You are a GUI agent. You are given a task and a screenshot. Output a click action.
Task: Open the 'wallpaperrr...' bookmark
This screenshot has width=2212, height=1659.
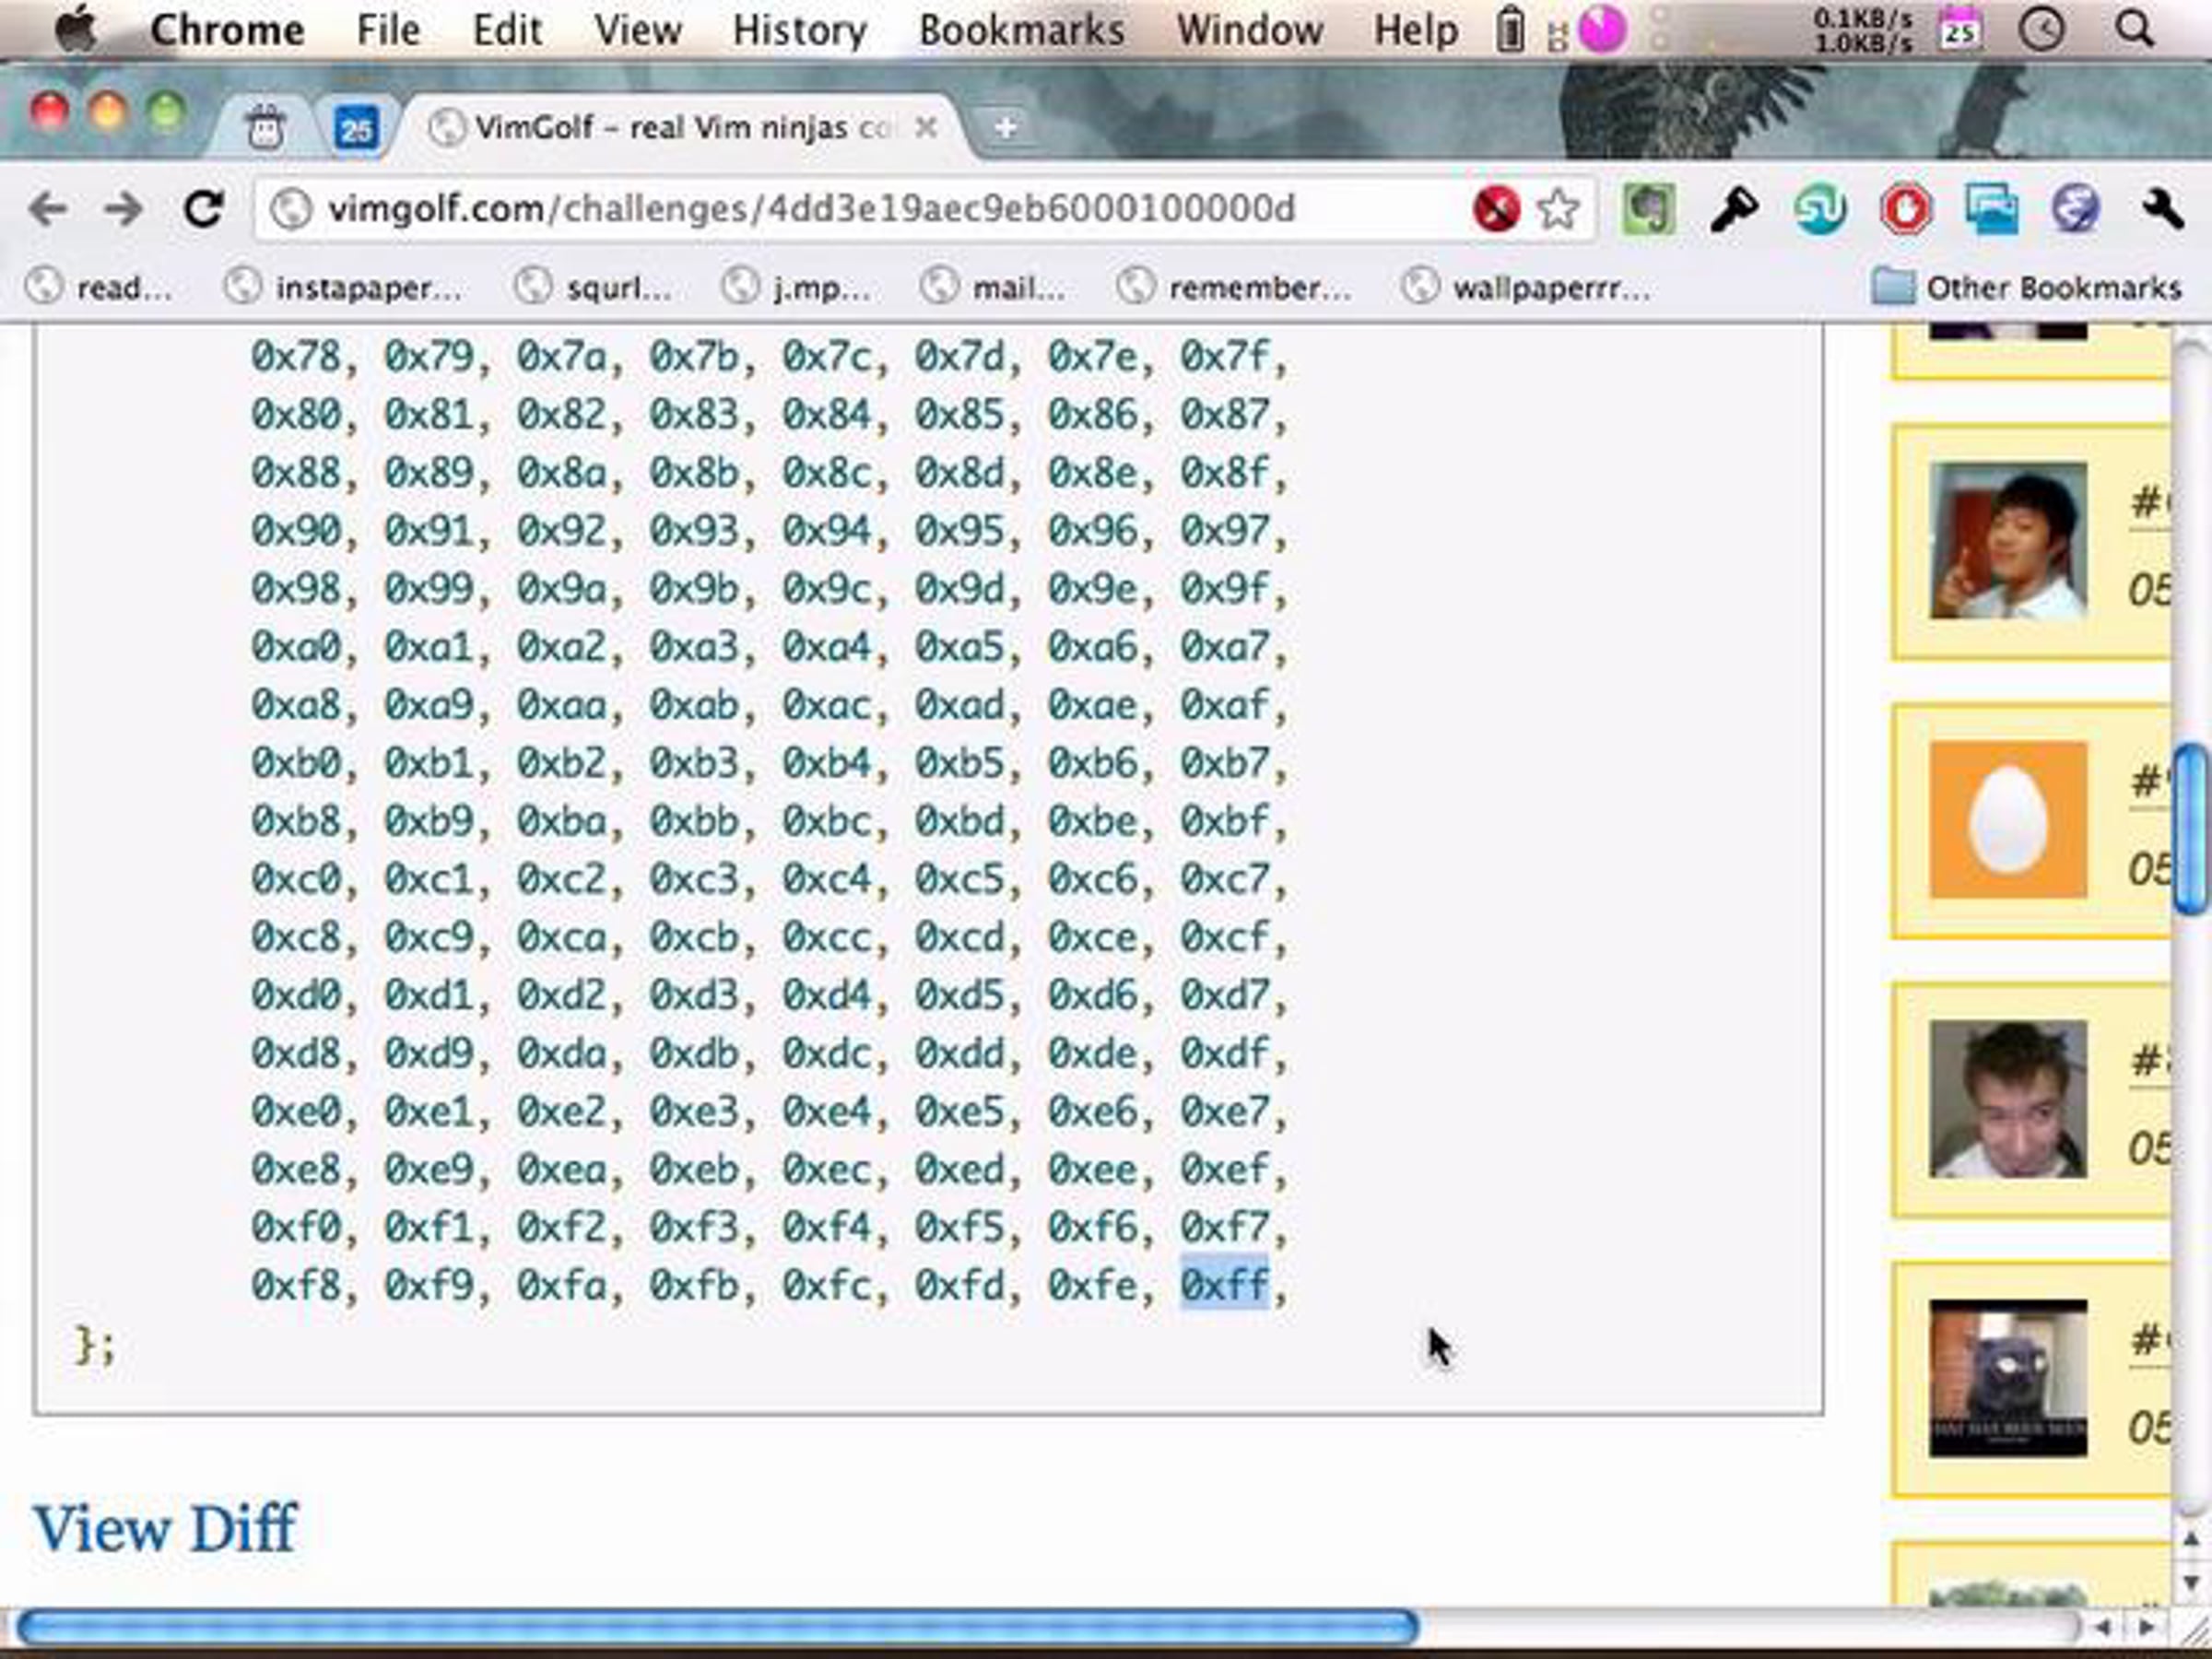pos(1526,288)
